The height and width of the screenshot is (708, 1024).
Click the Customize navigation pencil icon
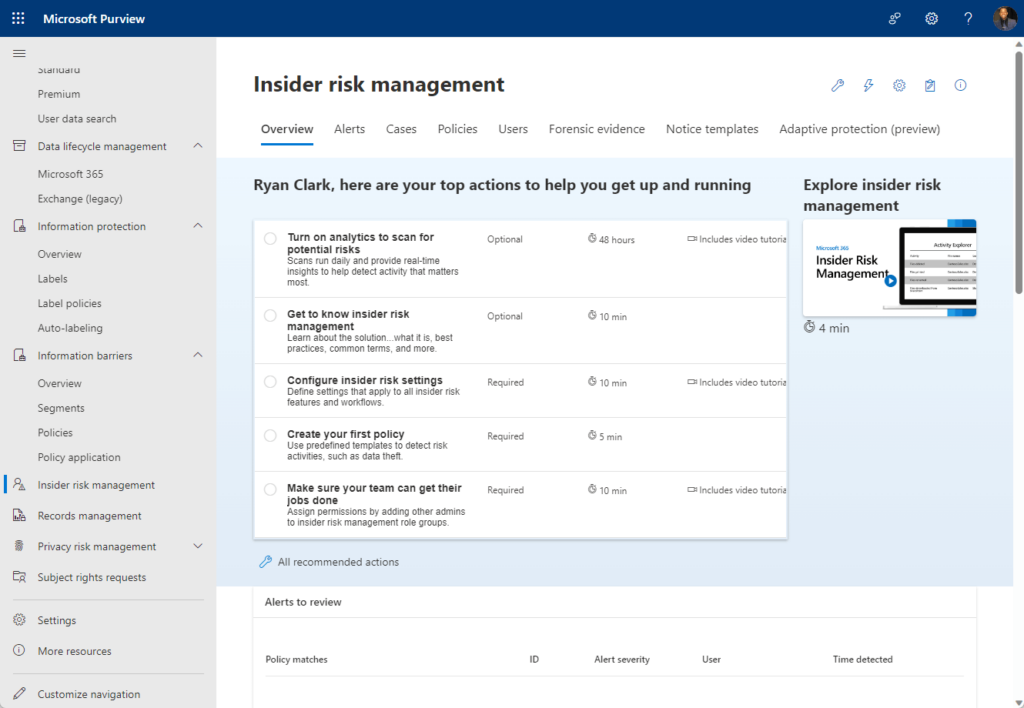[20, 694]
